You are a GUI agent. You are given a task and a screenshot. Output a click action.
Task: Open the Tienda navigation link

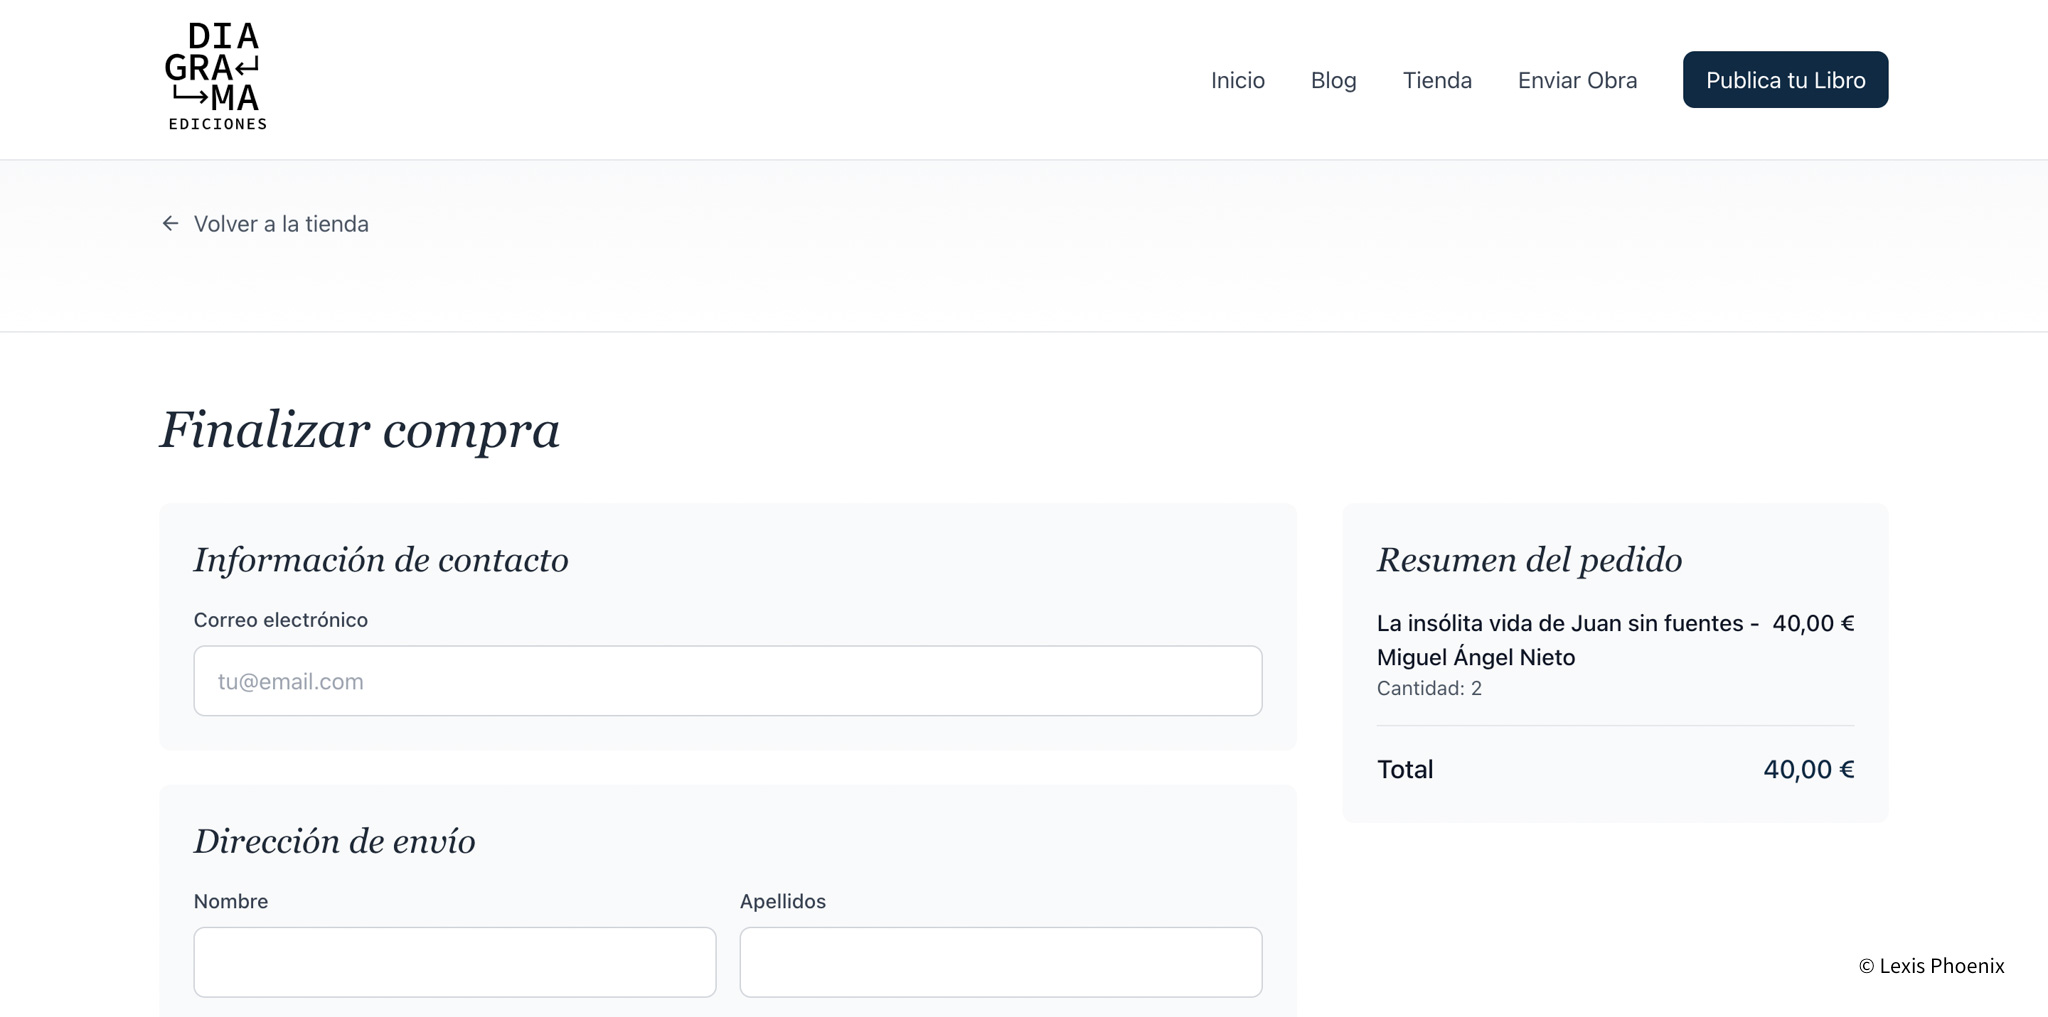point(1436,80)
